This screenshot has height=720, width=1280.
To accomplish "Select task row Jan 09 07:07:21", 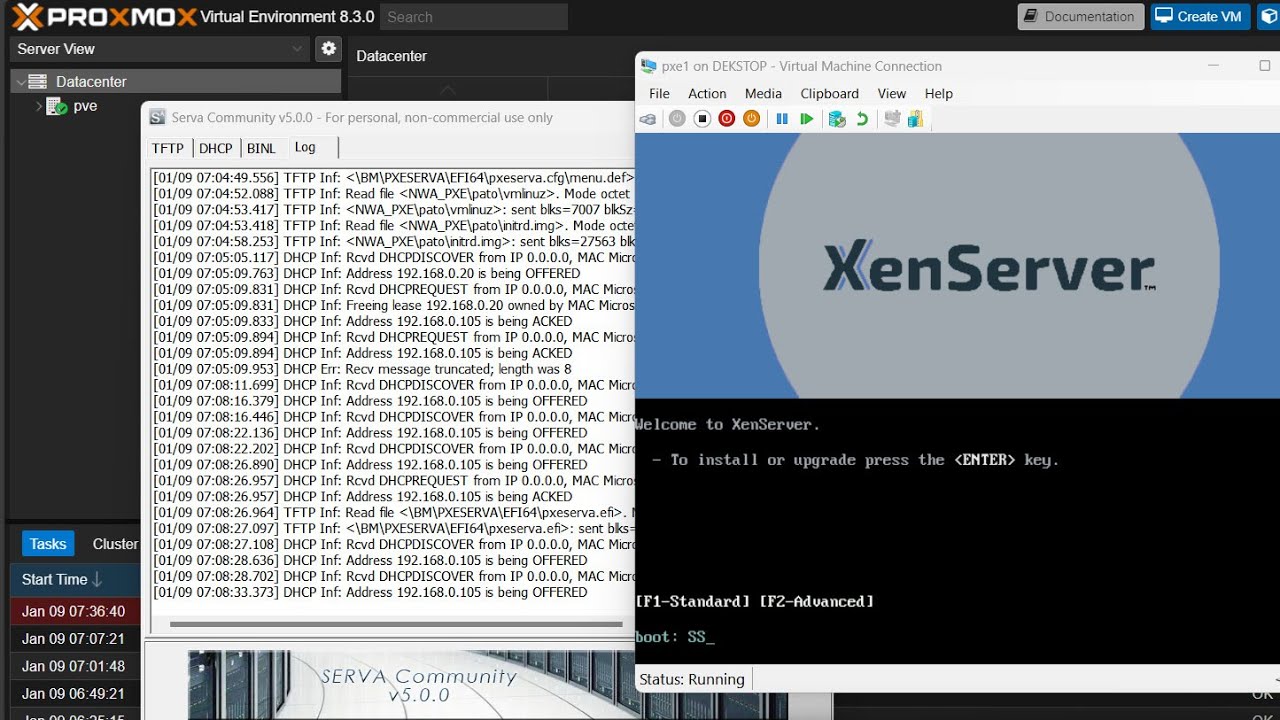I will point(74,638).
